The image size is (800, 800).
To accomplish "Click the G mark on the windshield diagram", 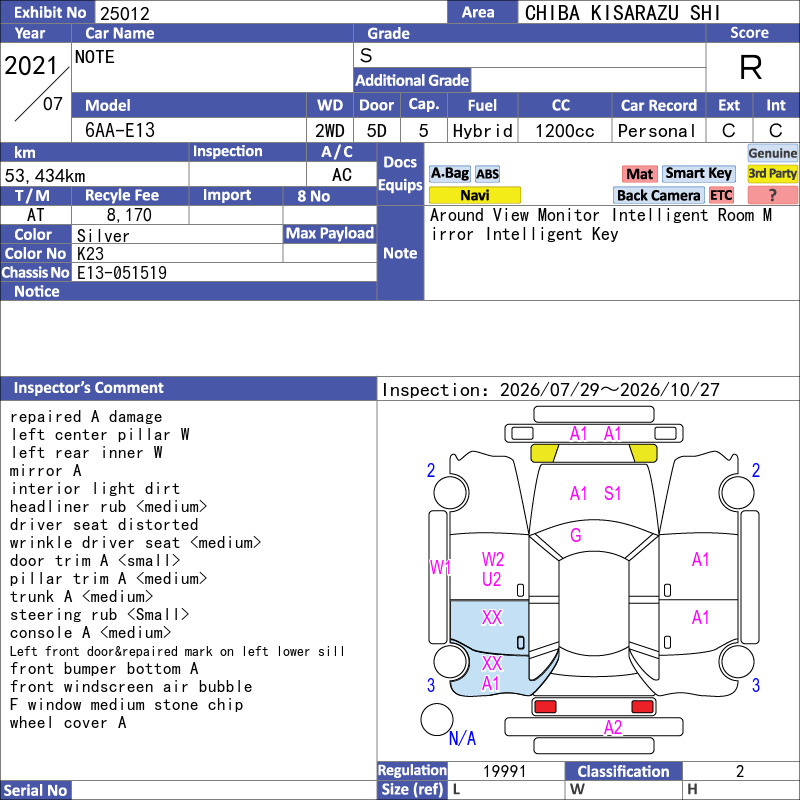I will pyautogui.click(x=576, y=535).
